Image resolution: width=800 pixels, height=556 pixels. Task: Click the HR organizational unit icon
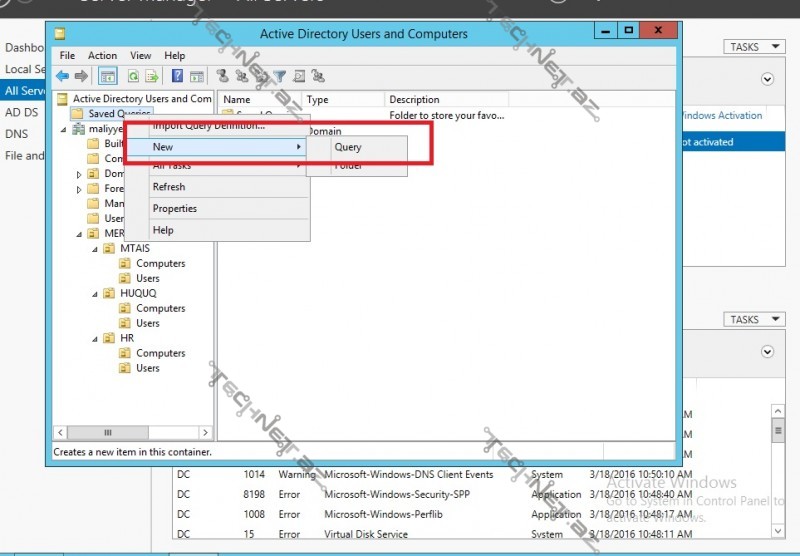click(109, 338)
